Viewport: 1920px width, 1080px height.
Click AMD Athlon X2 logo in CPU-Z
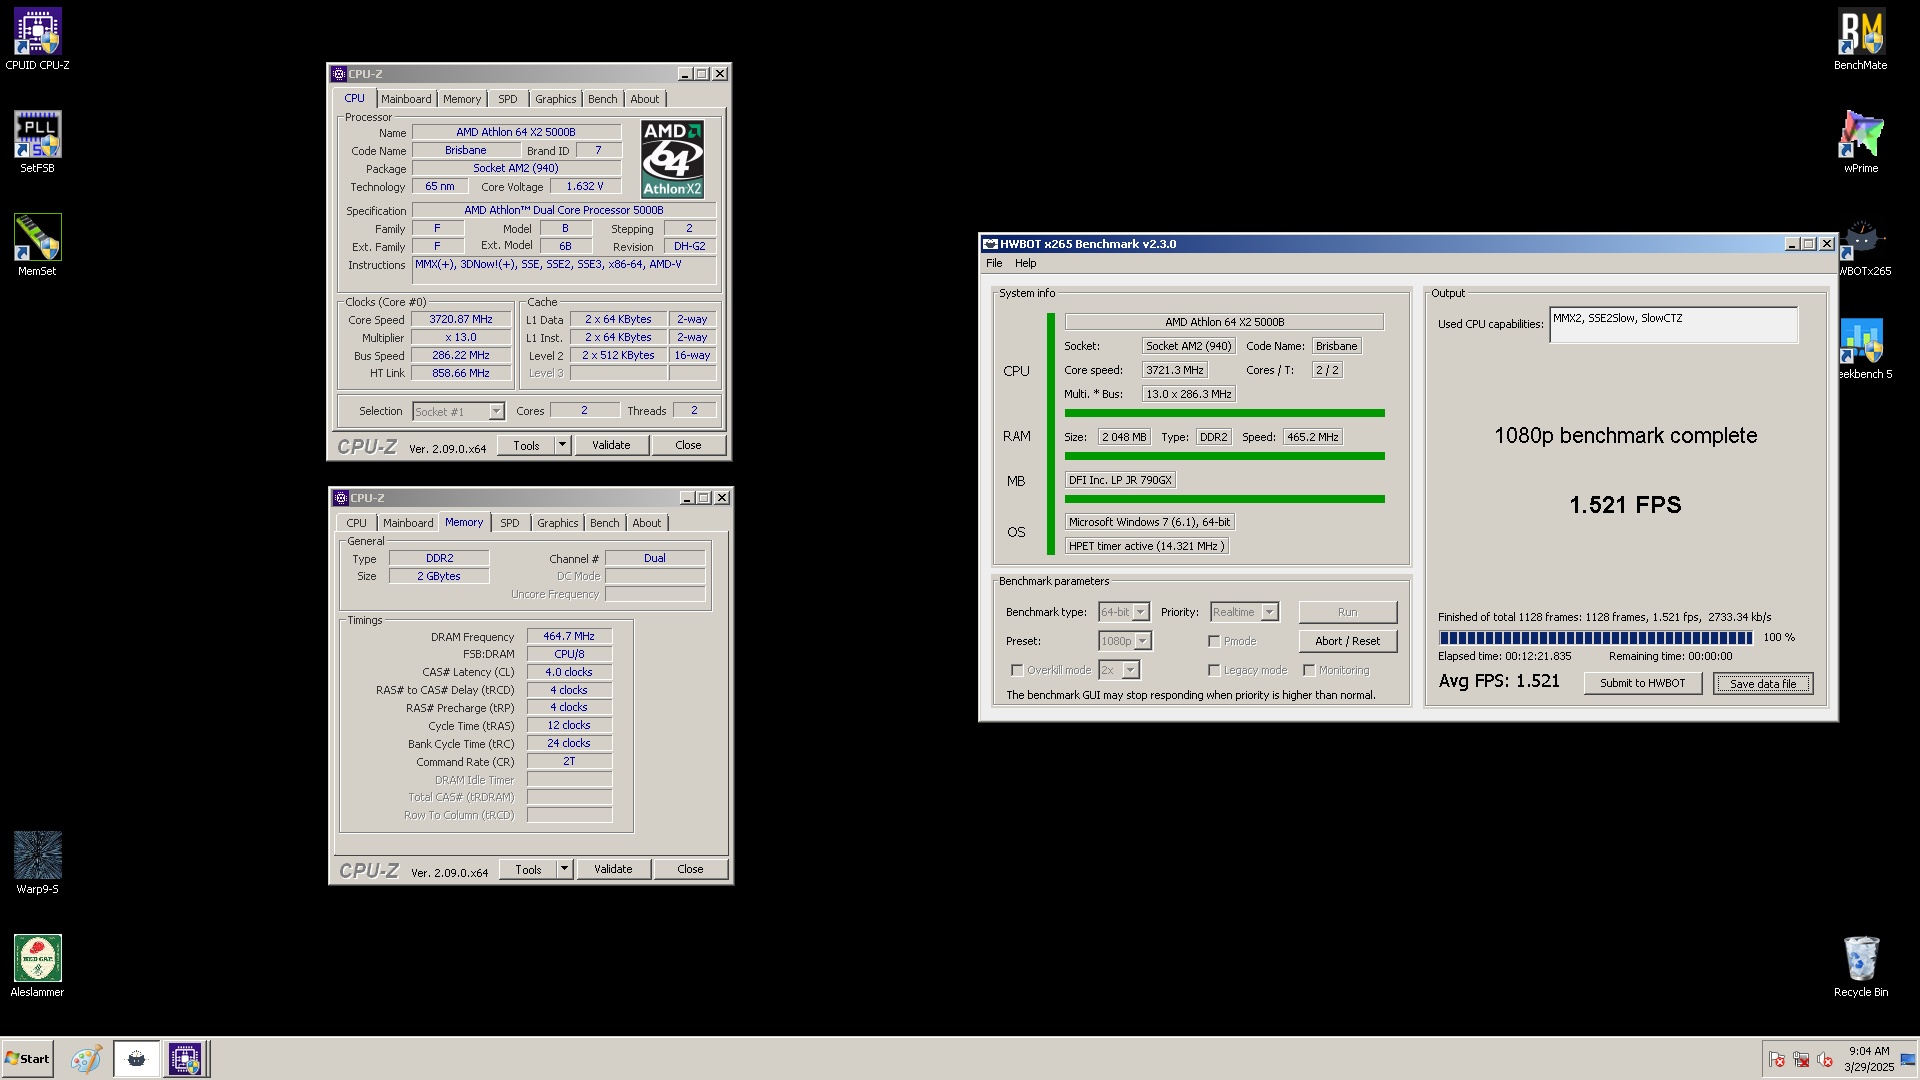(672, 159)
